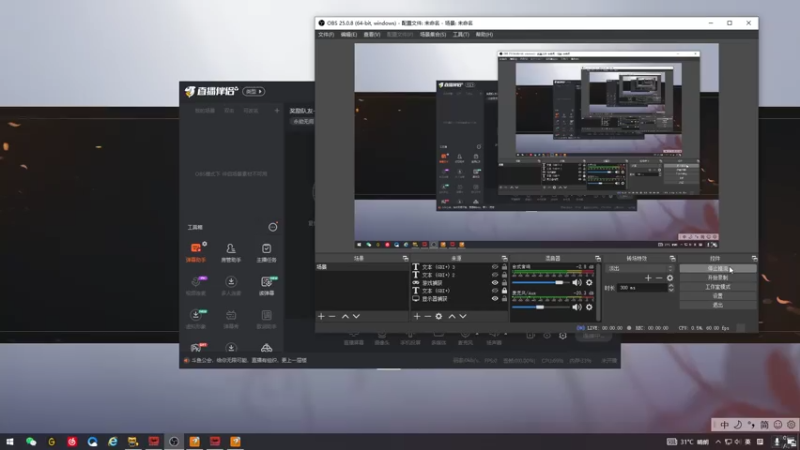Add a scene transition with plus icon

[648, 278]
